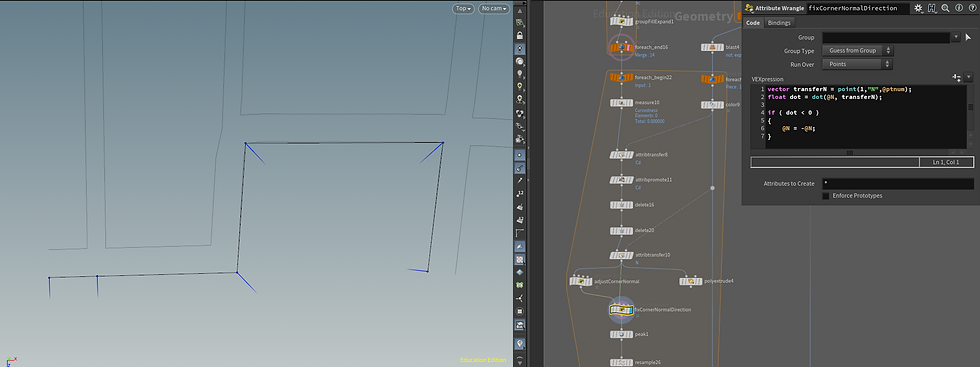Open the VEXpression preset snippet icon

coord(956,78)
